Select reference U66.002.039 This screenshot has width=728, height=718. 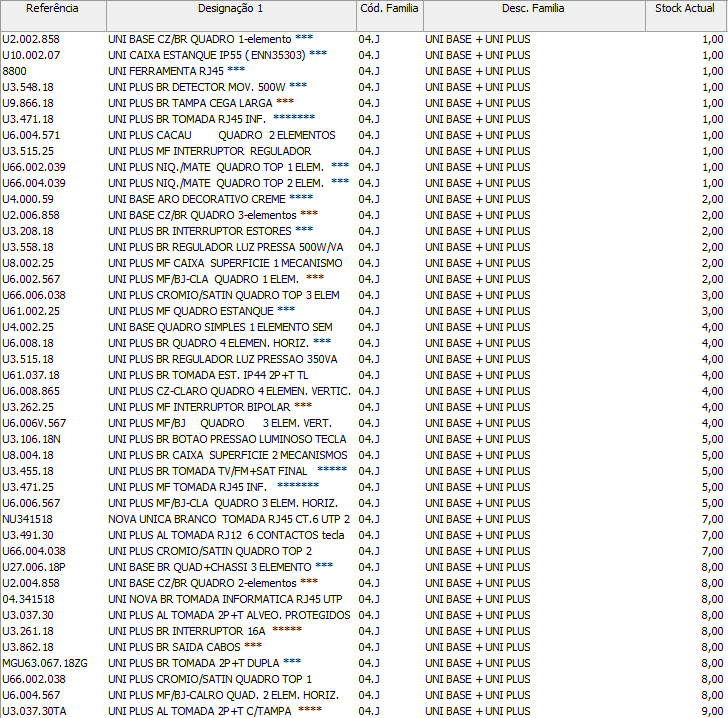(x=34, y=168)
